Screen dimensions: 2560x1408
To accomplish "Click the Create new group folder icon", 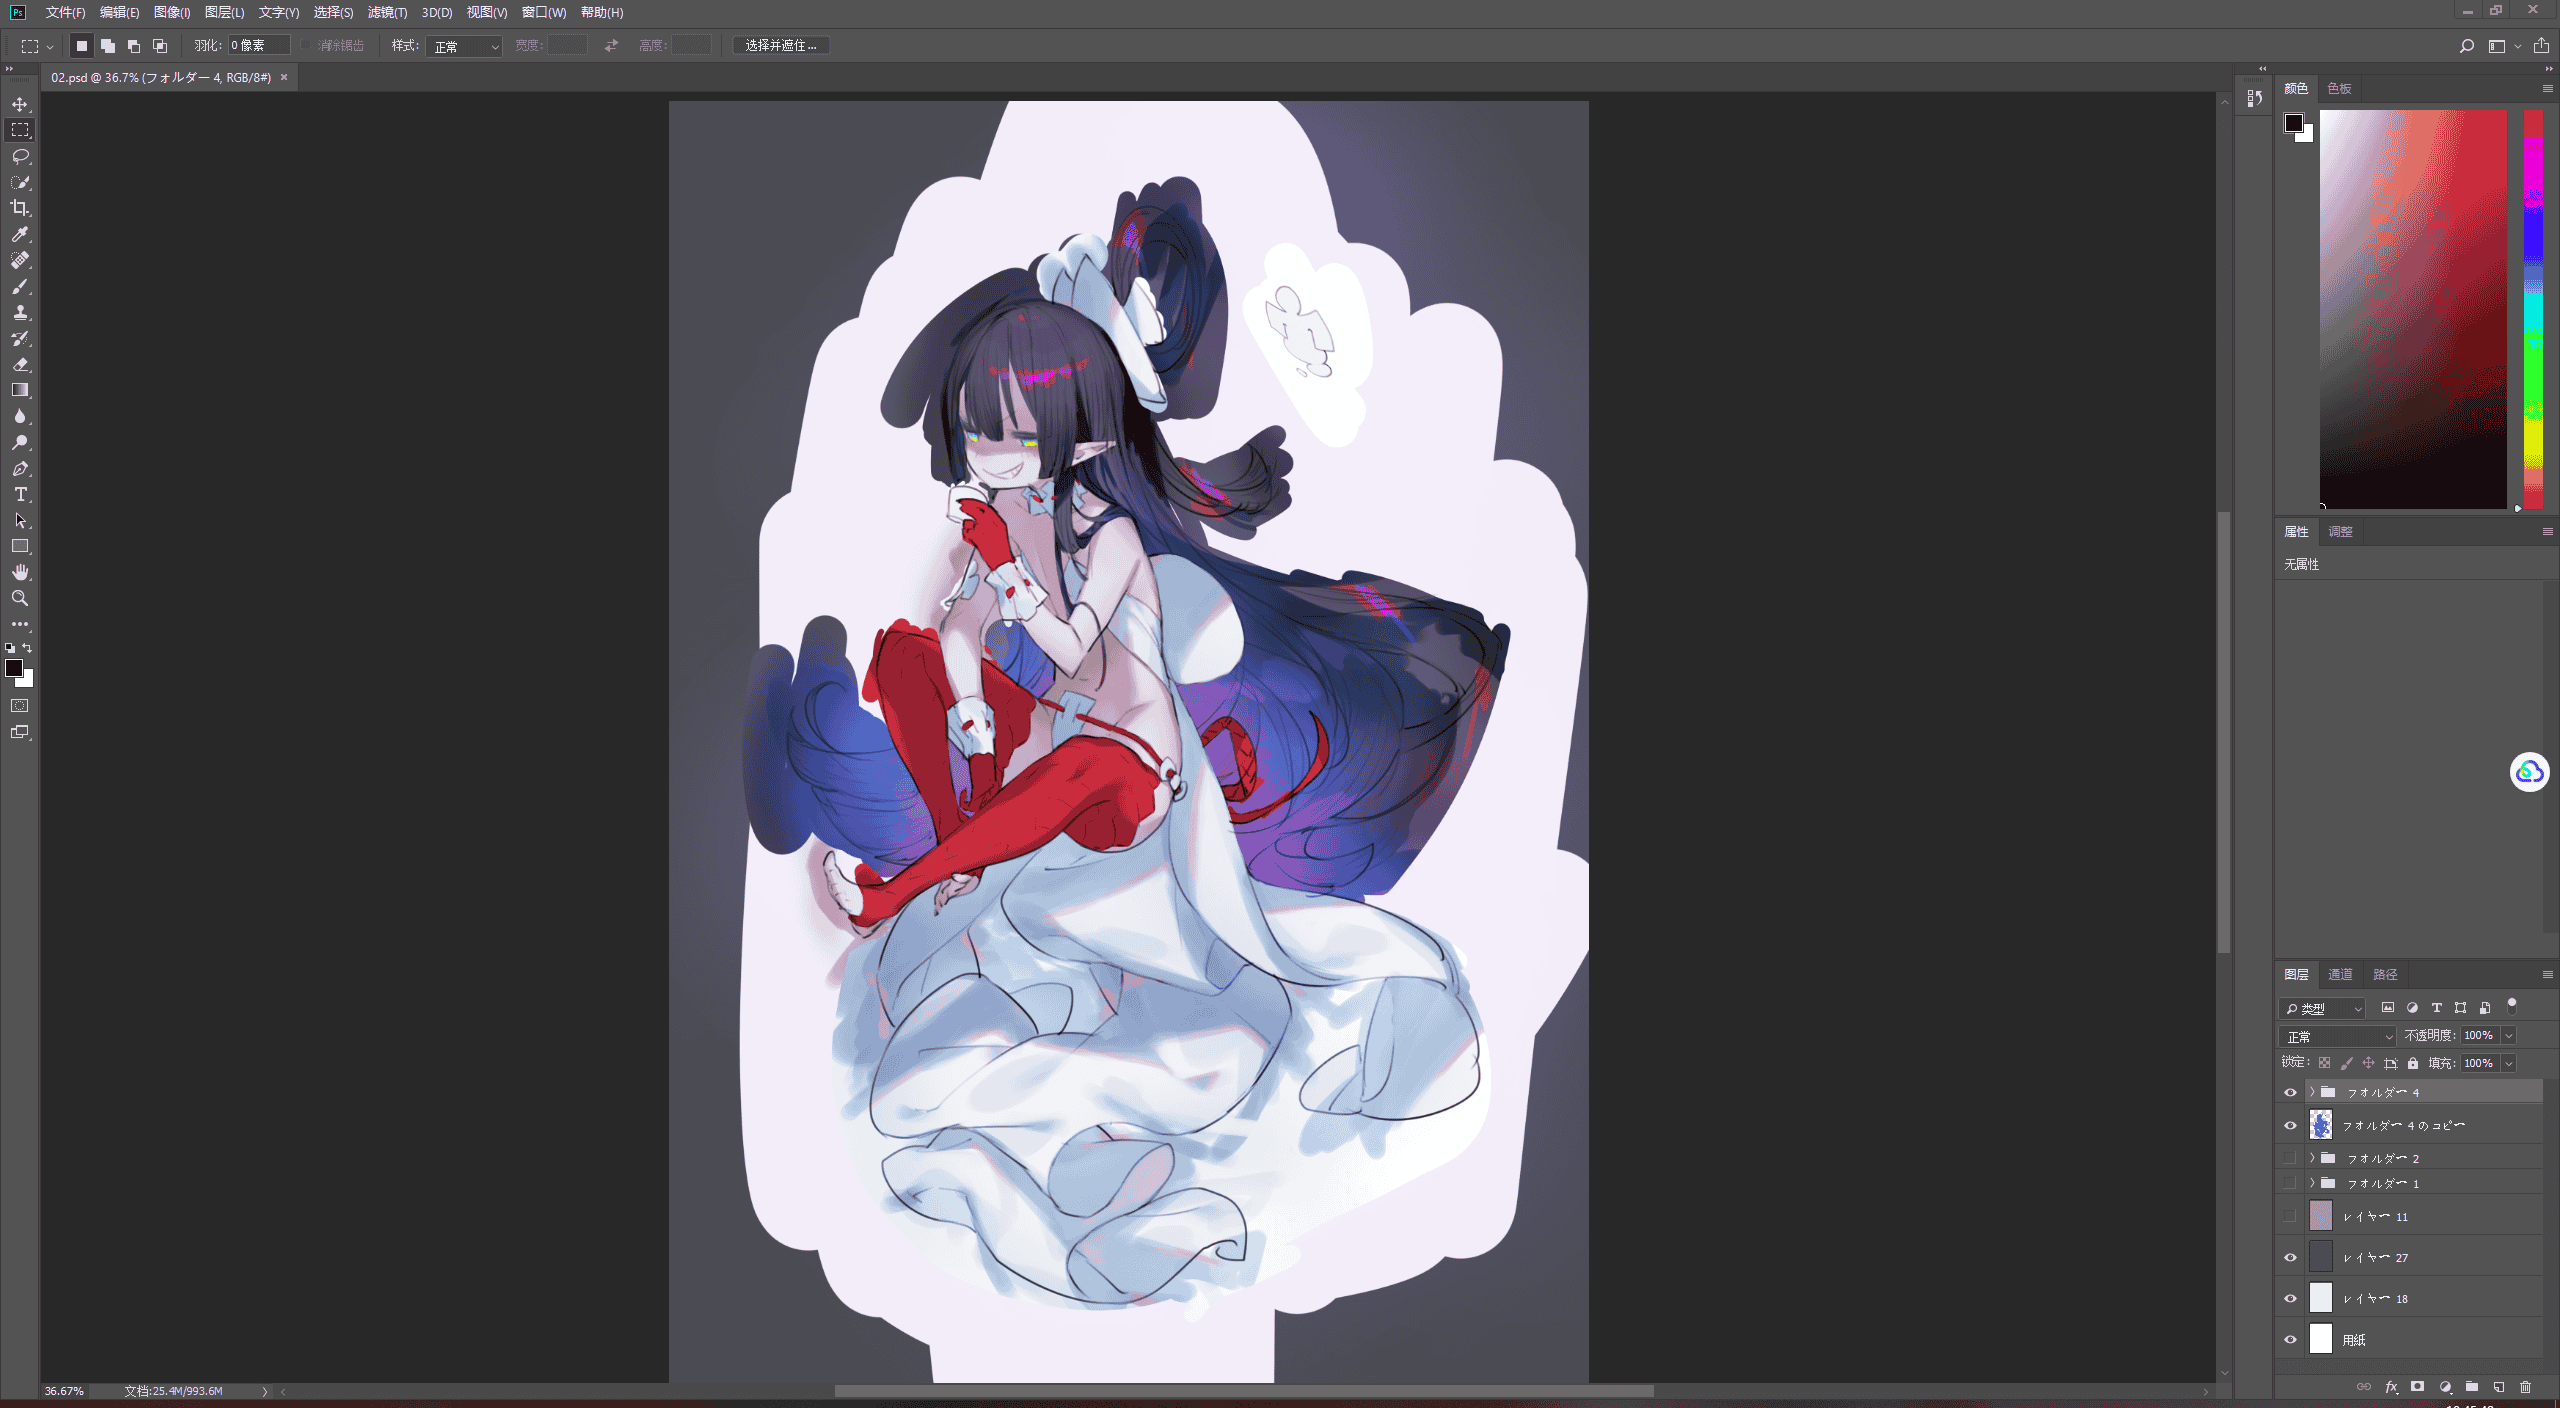I will point(2472,1387).
